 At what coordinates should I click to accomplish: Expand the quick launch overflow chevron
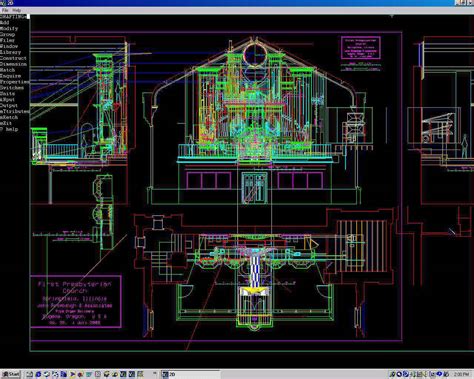point(155,374)
